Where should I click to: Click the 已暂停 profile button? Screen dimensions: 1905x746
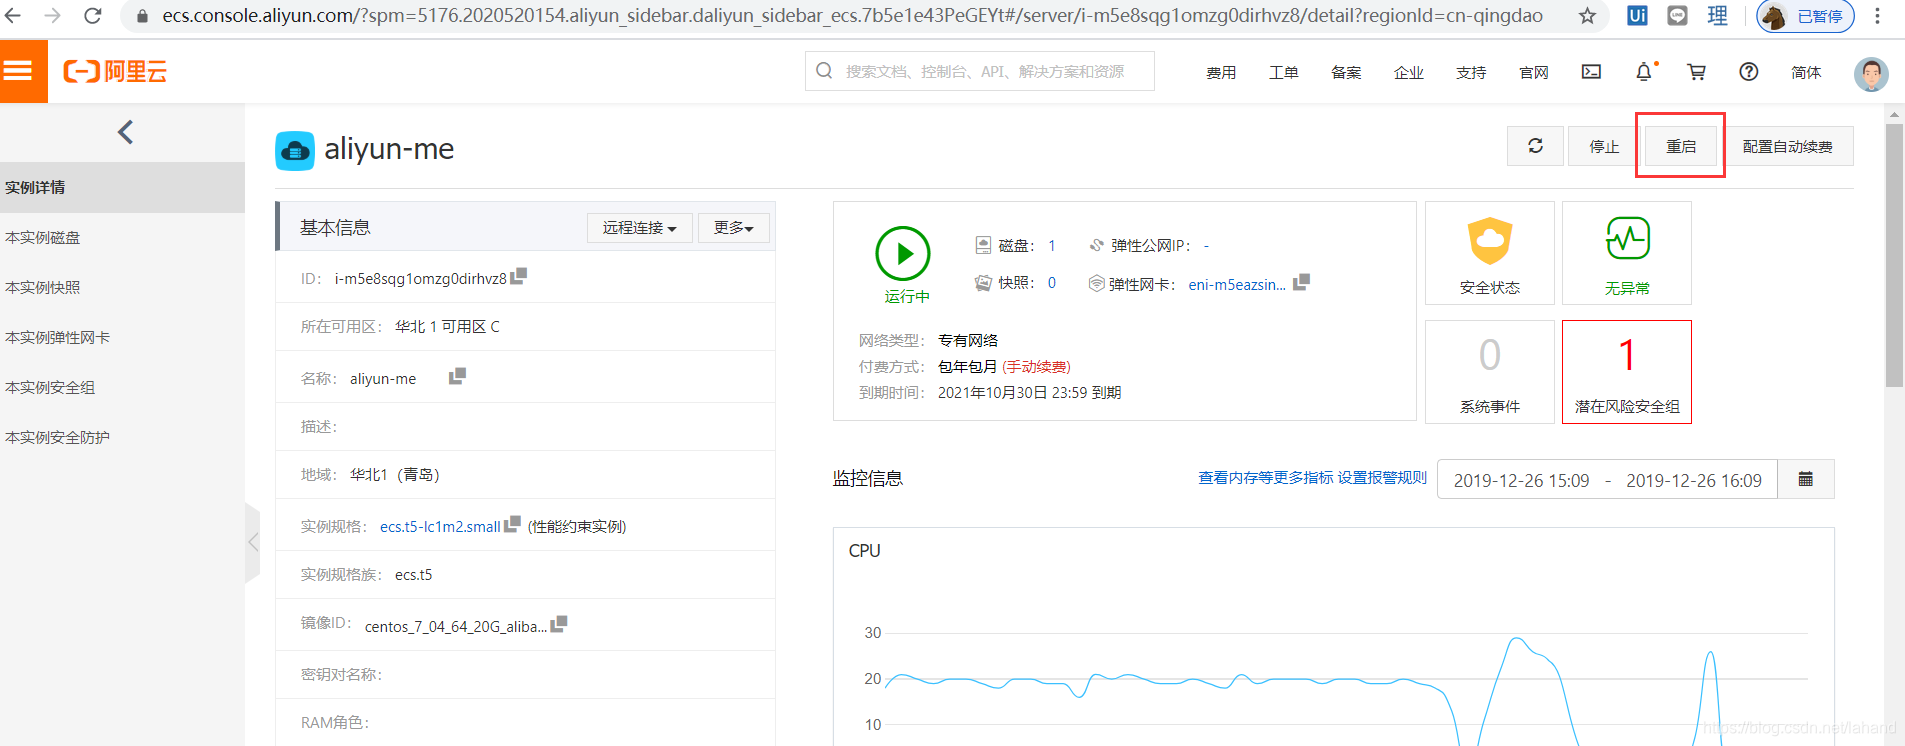pyautogui.click(x=1806, y=16)
